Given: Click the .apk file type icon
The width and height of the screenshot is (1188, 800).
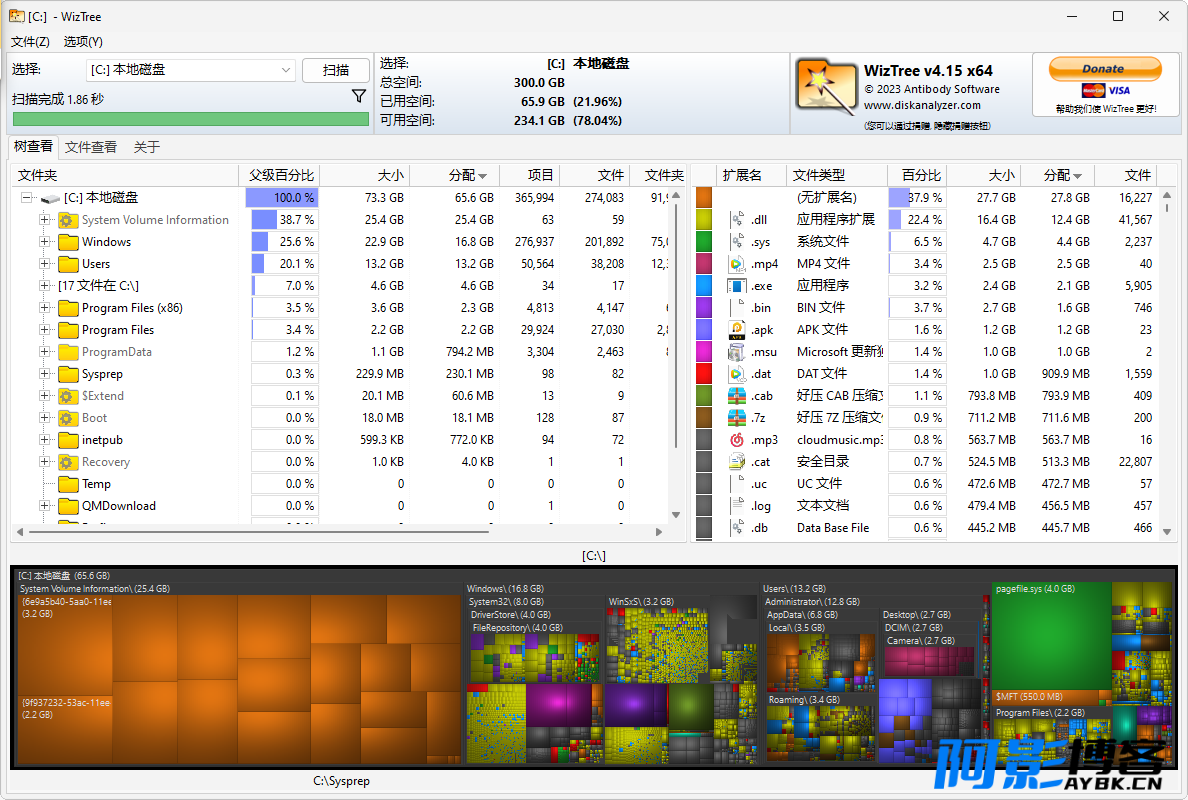Looking at the screenshot, I should coord(736,330).
